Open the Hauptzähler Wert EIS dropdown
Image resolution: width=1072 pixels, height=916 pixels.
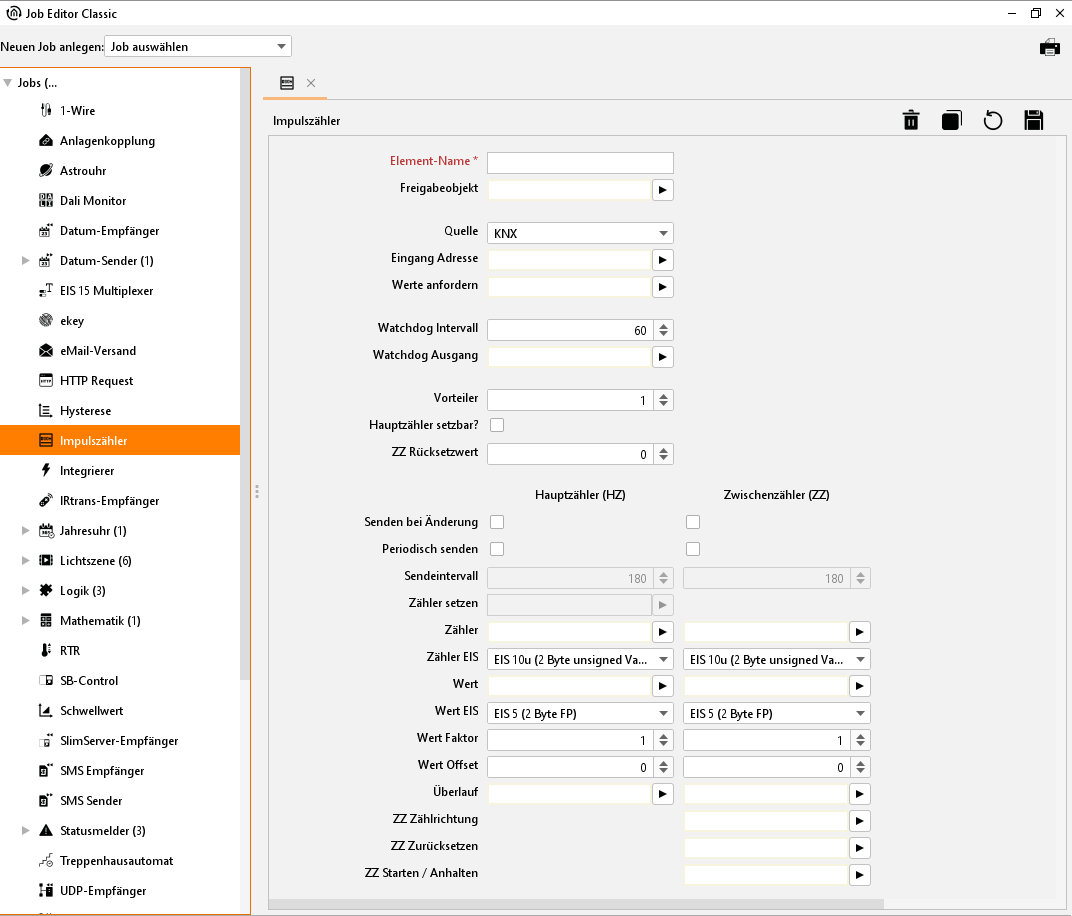click(579, 714)
